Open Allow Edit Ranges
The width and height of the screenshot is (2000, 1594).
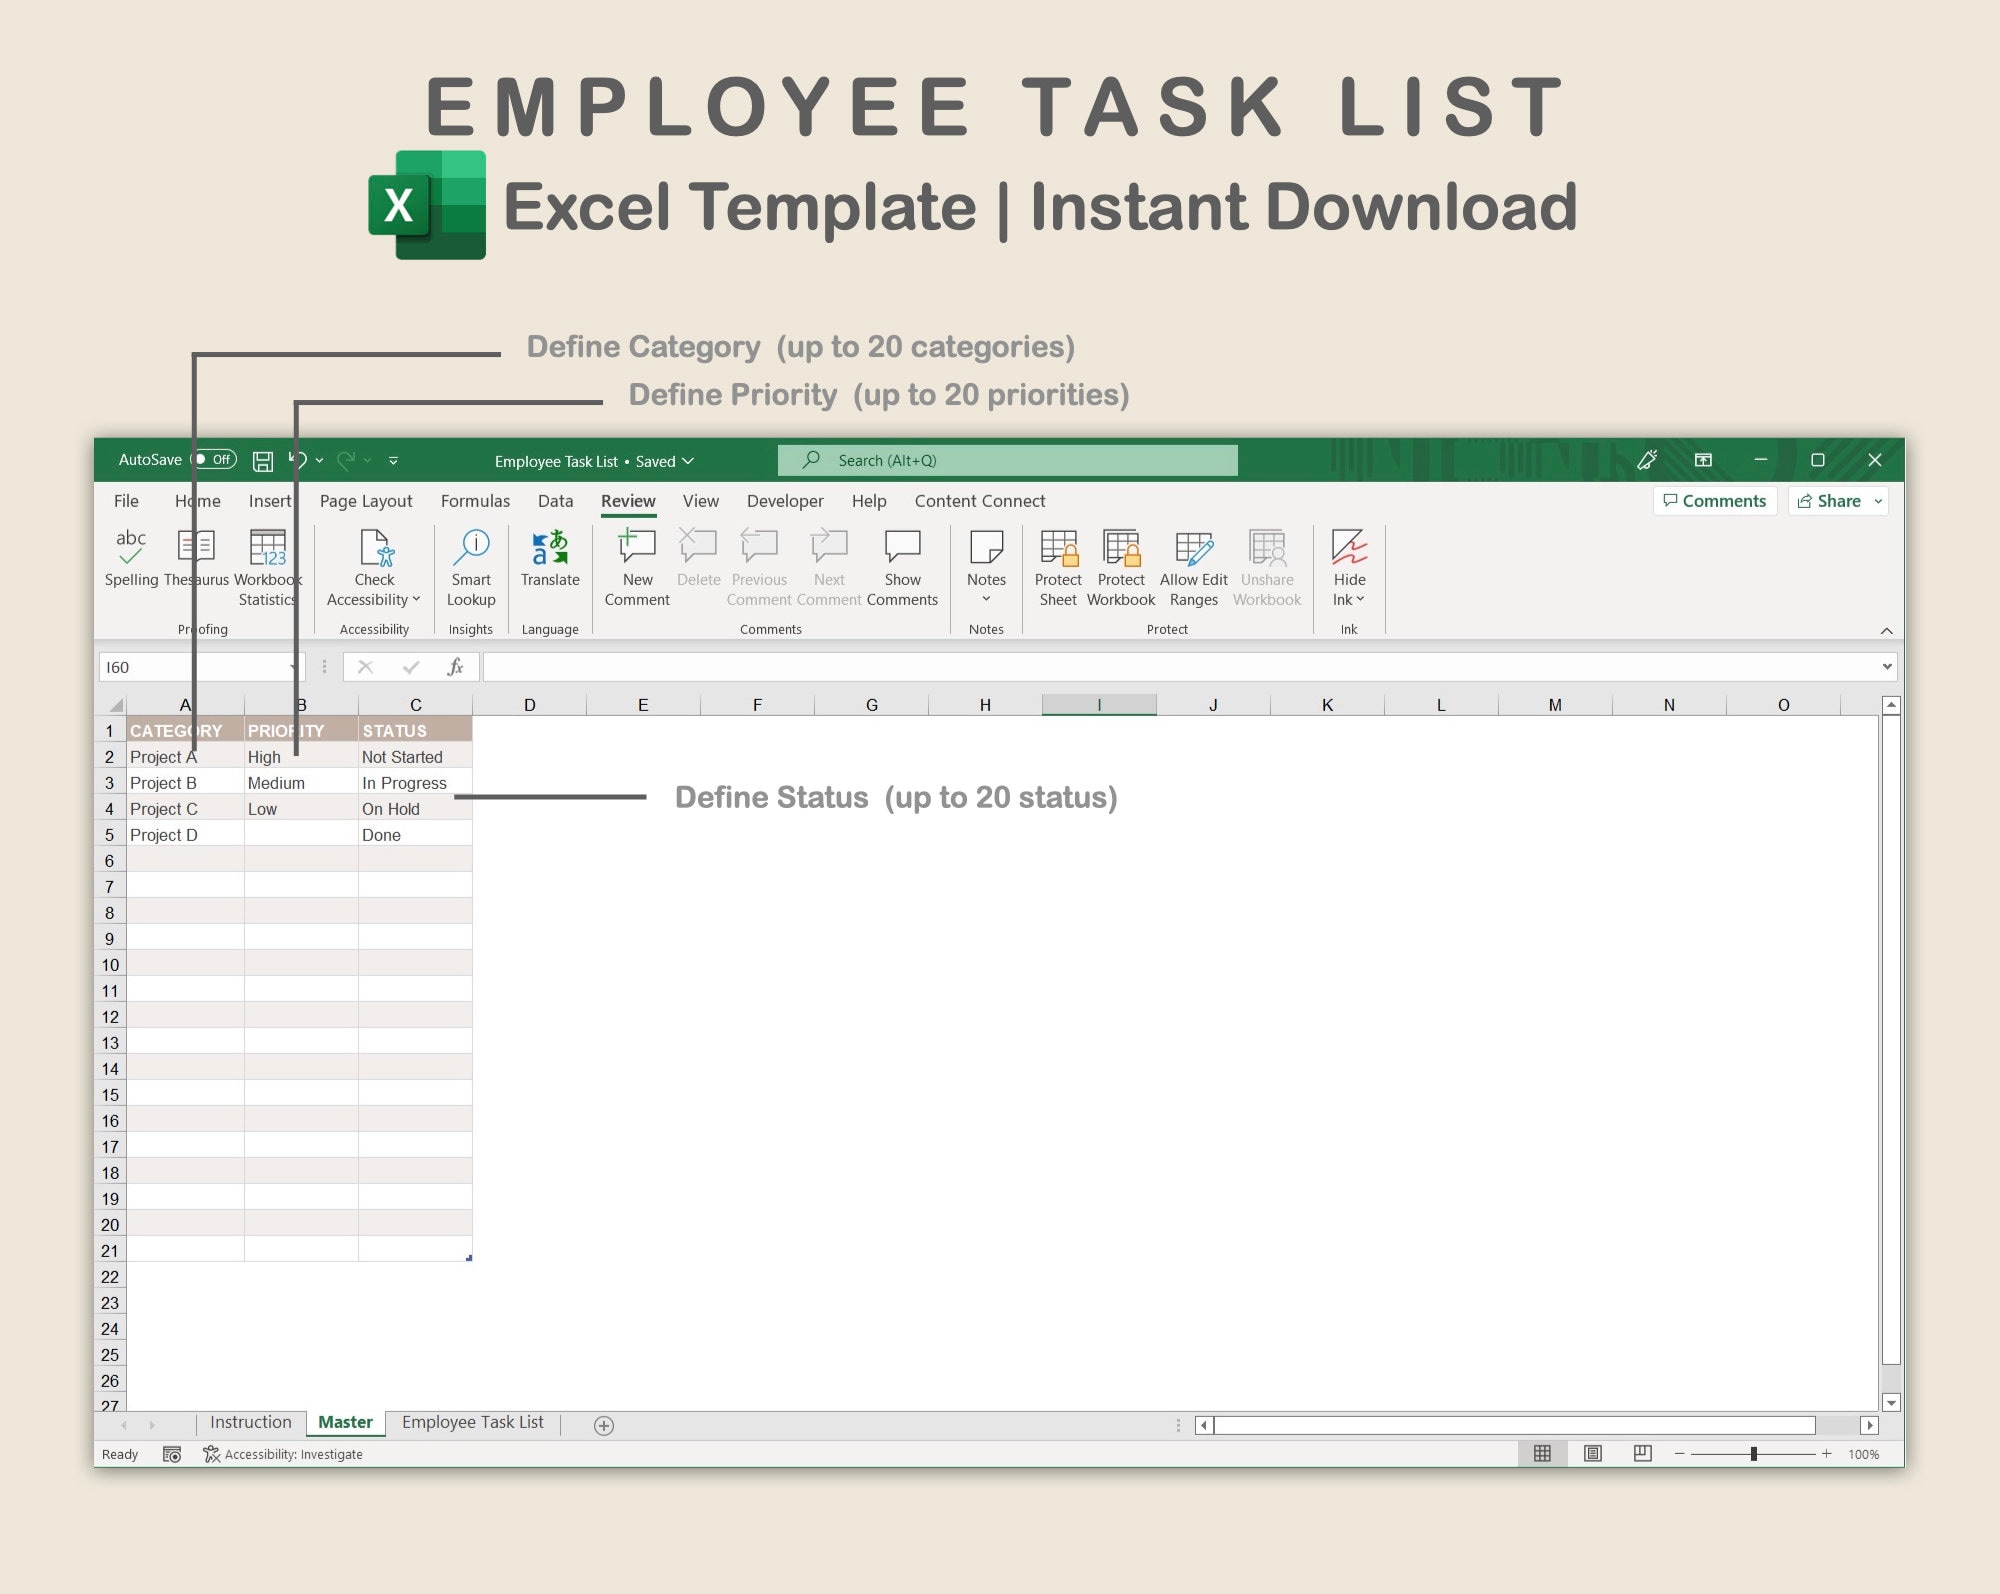[1193, 565]
